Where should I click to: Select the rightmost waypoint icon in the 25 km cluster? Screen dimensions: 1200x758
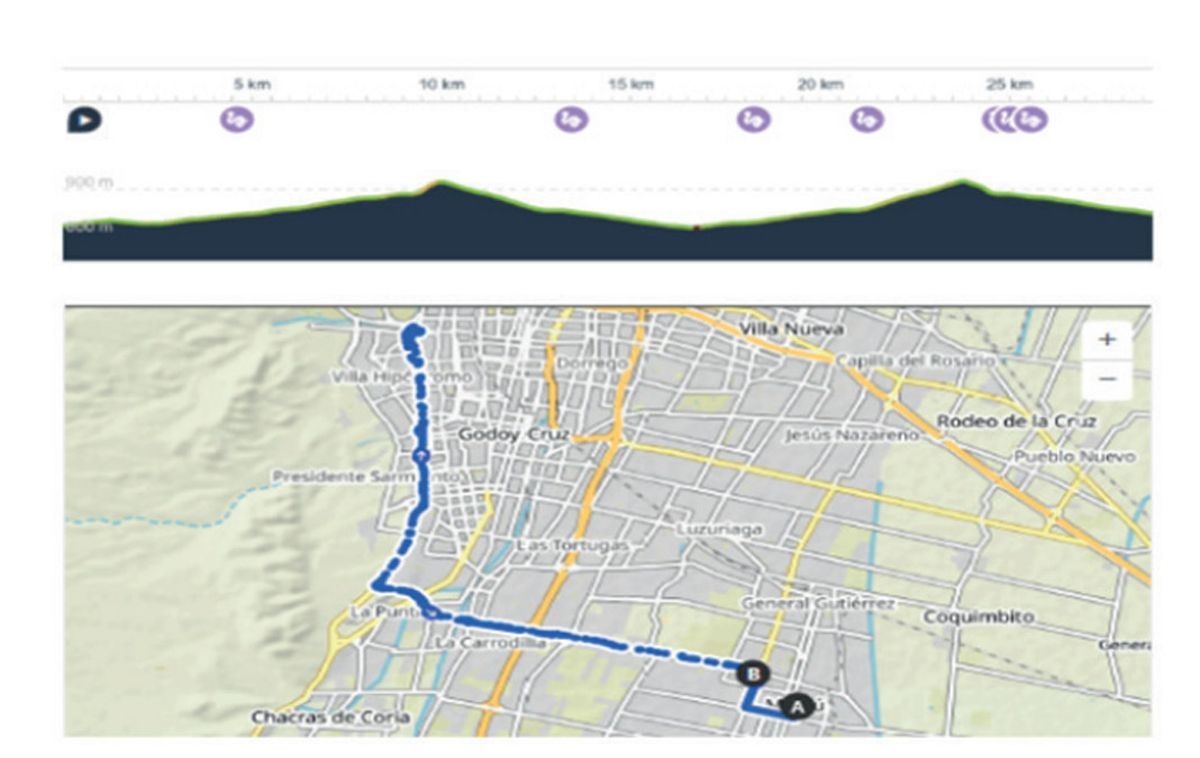[x=1031, y=120]
